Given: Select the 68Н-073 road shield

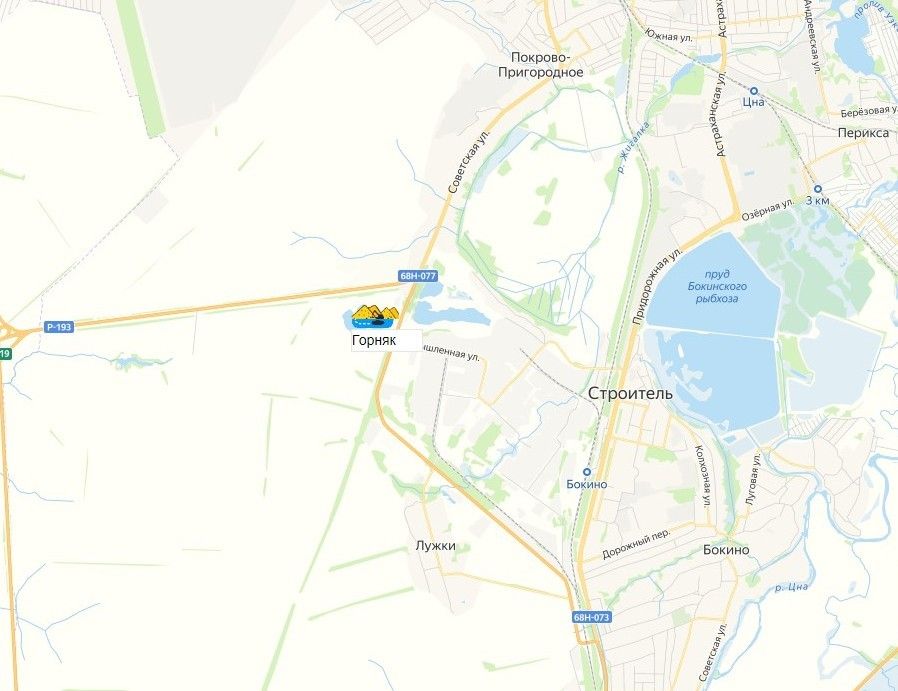Looking at the screenshot, I should 592,617.
